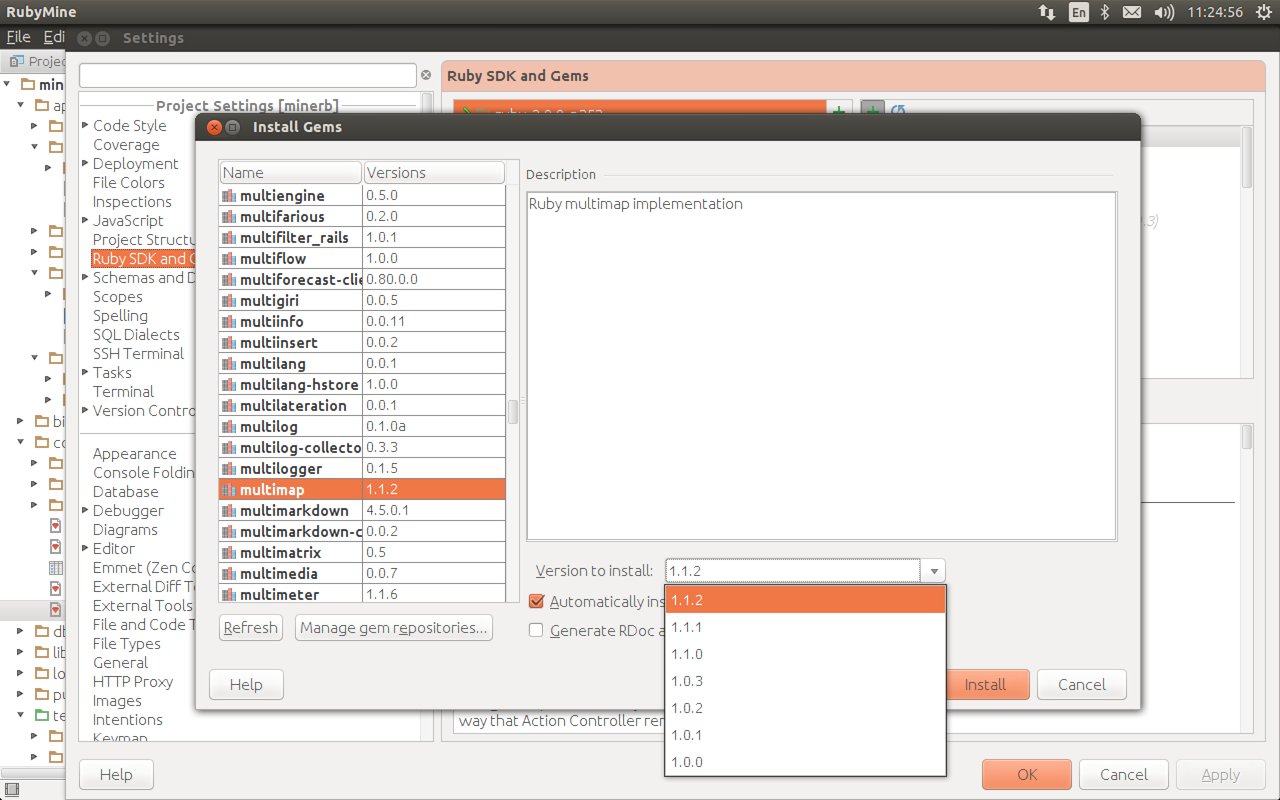Clear the Settings search field icon
The height and width of the screenshot is (800, 1280).
coord(426,75)
